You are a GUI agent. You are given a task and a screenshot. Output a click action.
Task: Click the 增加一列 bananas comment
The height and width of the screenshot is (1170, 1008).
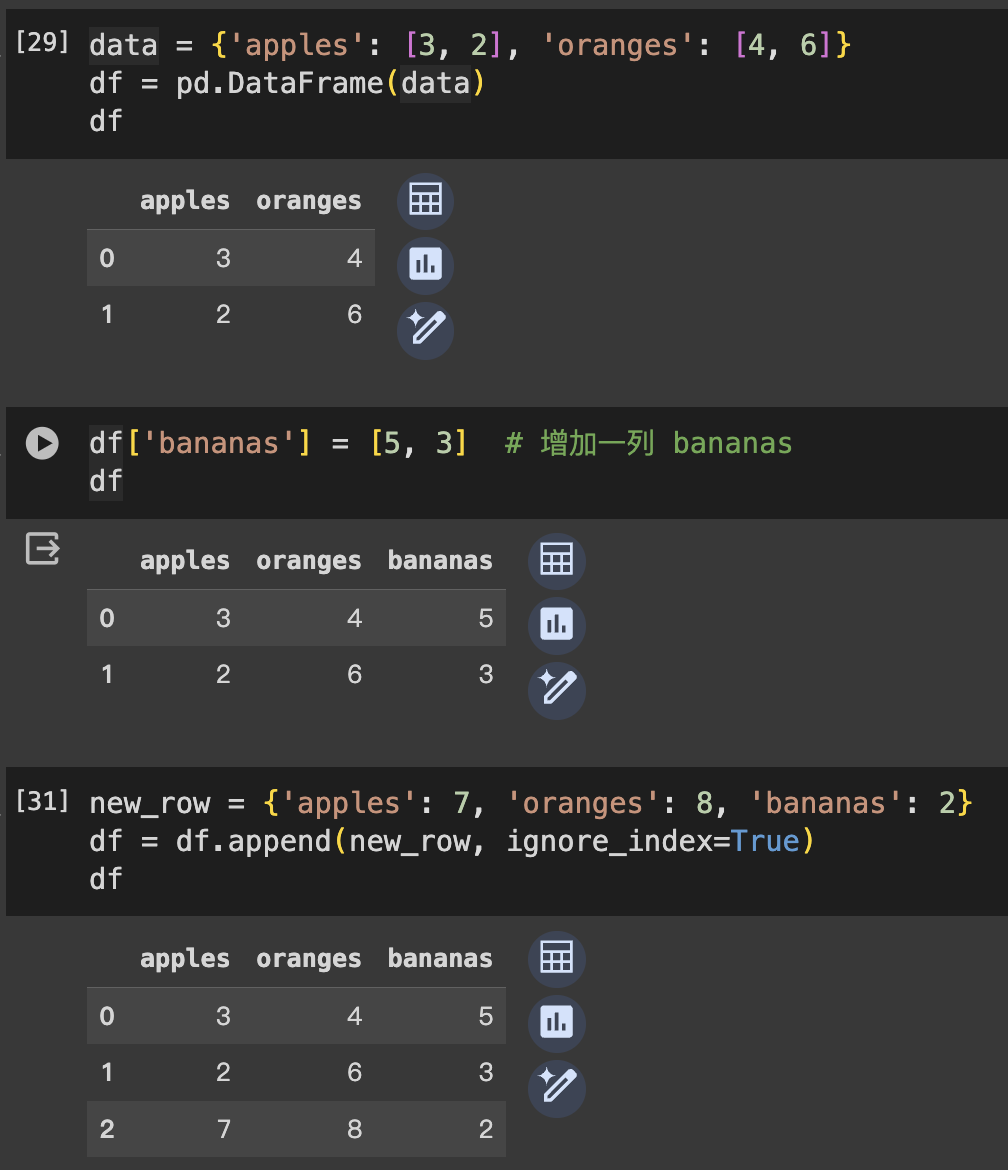[648, 443]
